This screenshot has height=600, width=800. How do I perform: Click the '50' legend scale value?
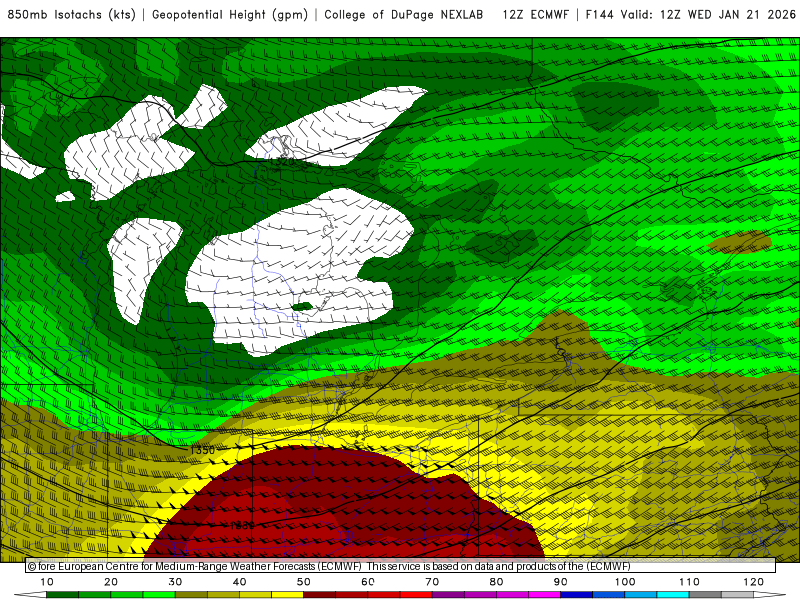tap(304, 582)
